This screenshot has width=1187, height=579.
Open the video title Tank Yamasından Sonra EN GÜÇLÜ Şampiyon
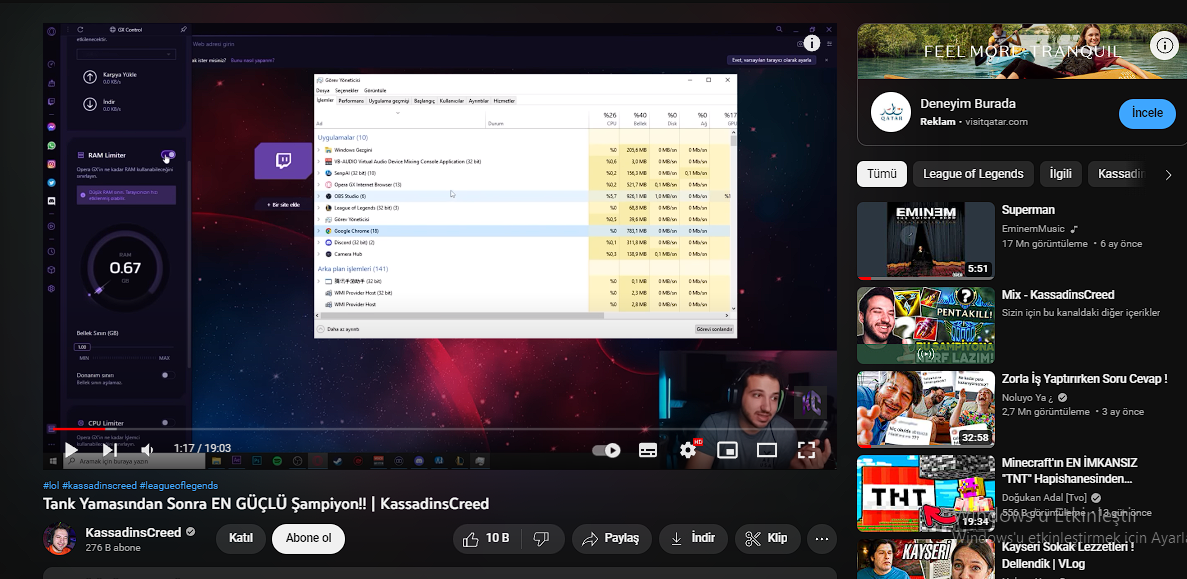click(x=266, y=503)
